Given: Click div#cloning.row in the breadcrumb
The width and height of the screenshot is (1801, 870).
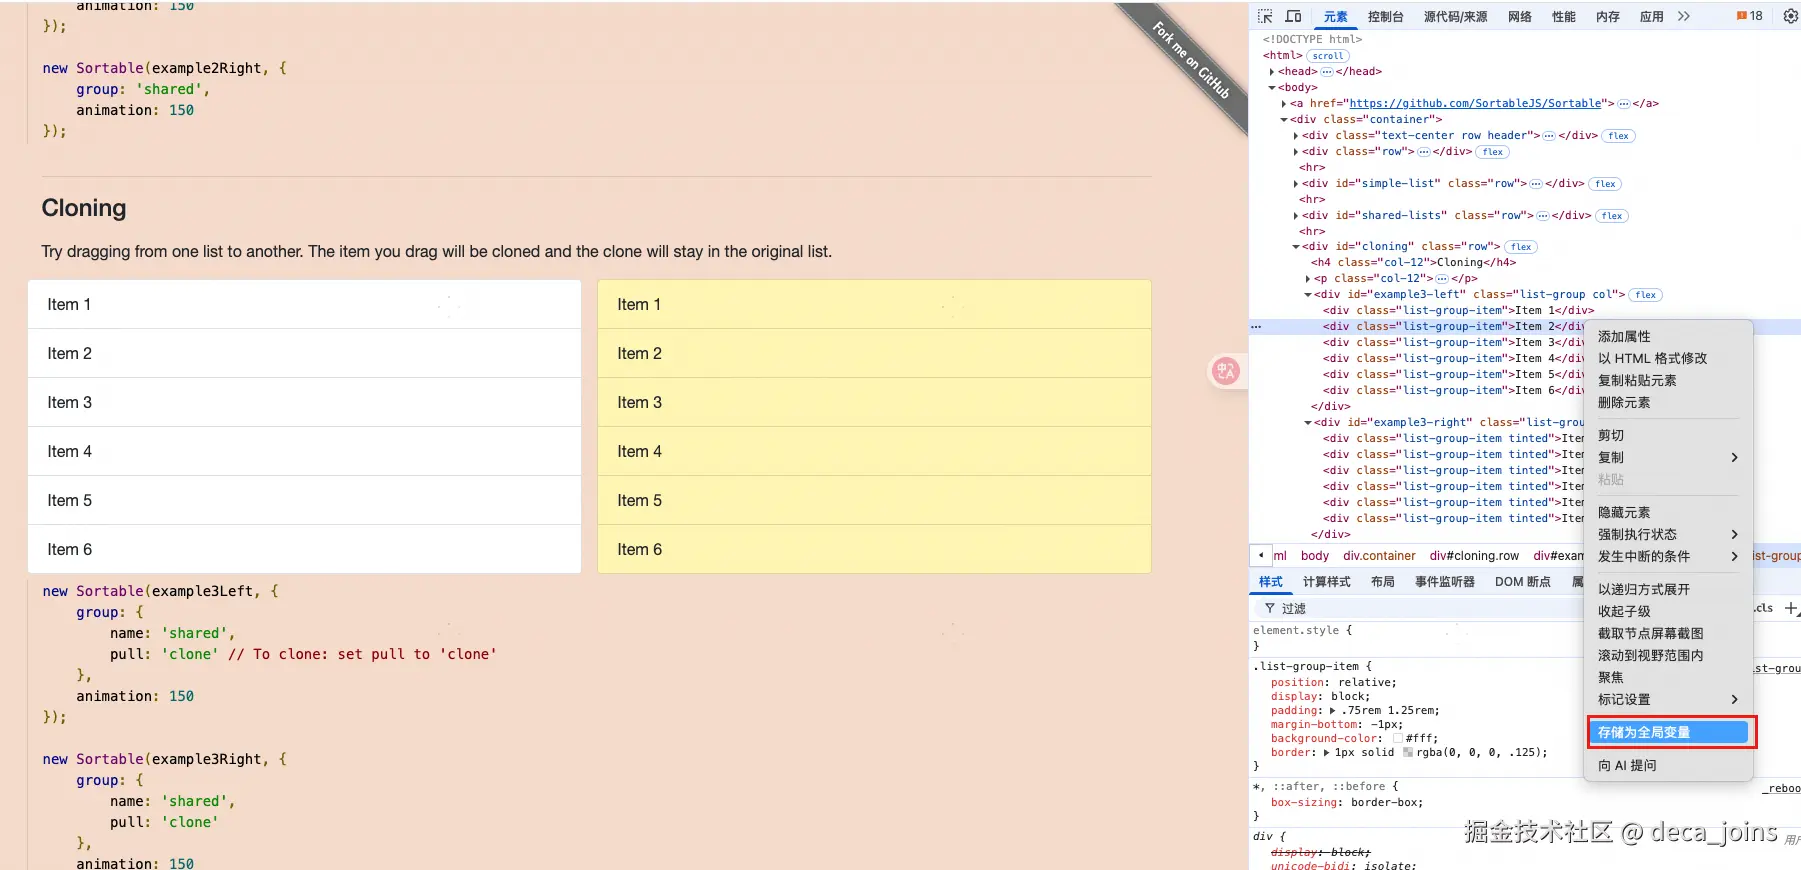Looking at the screenshot, I should point(1474,556).
